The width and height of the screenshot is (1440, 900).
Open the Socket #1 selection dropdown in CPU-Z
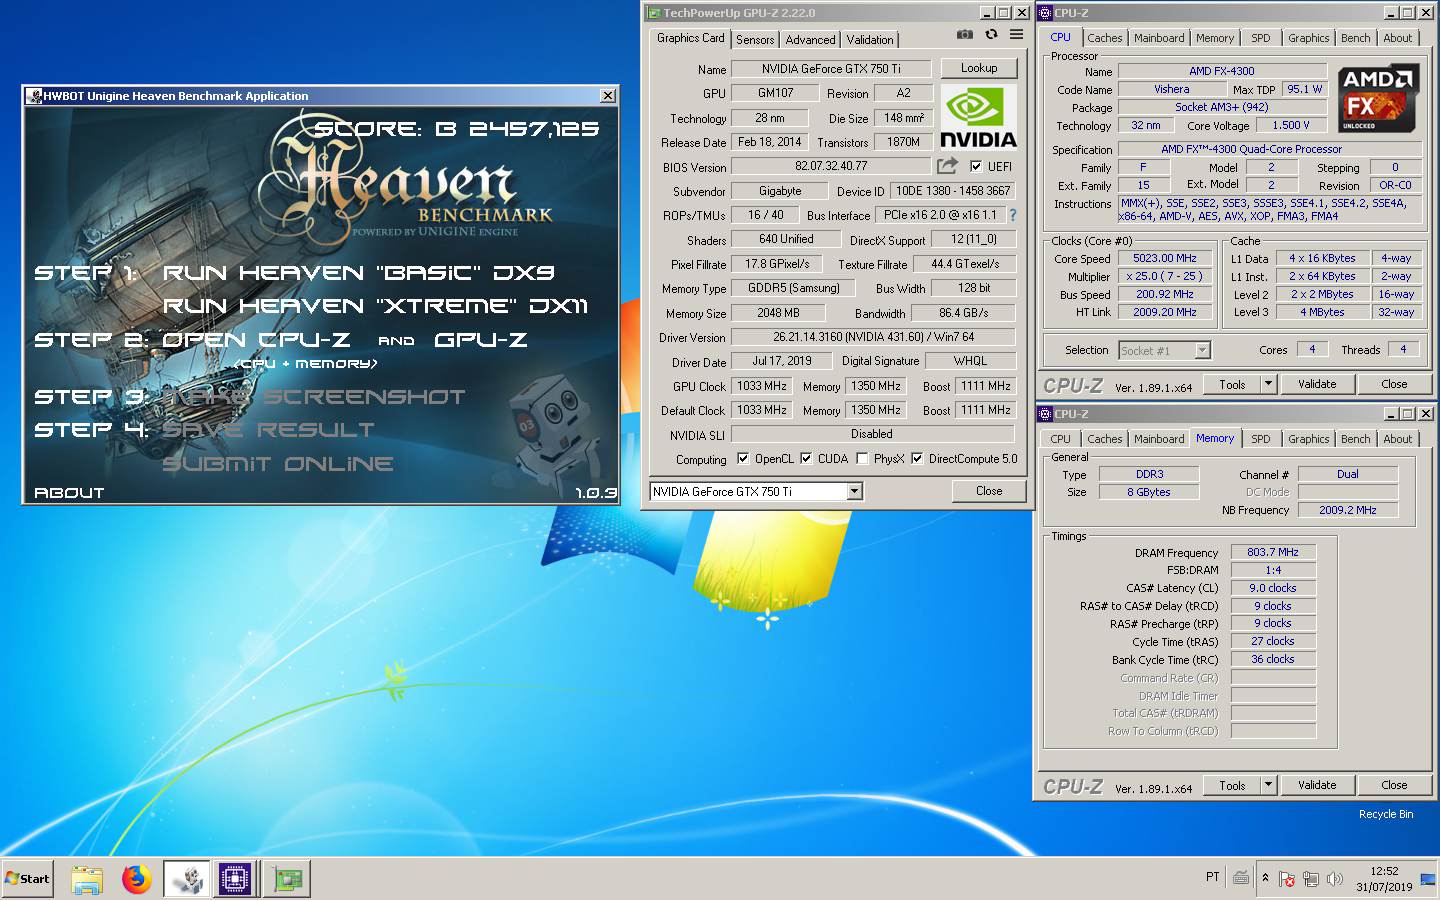(x=1164, y=350)
